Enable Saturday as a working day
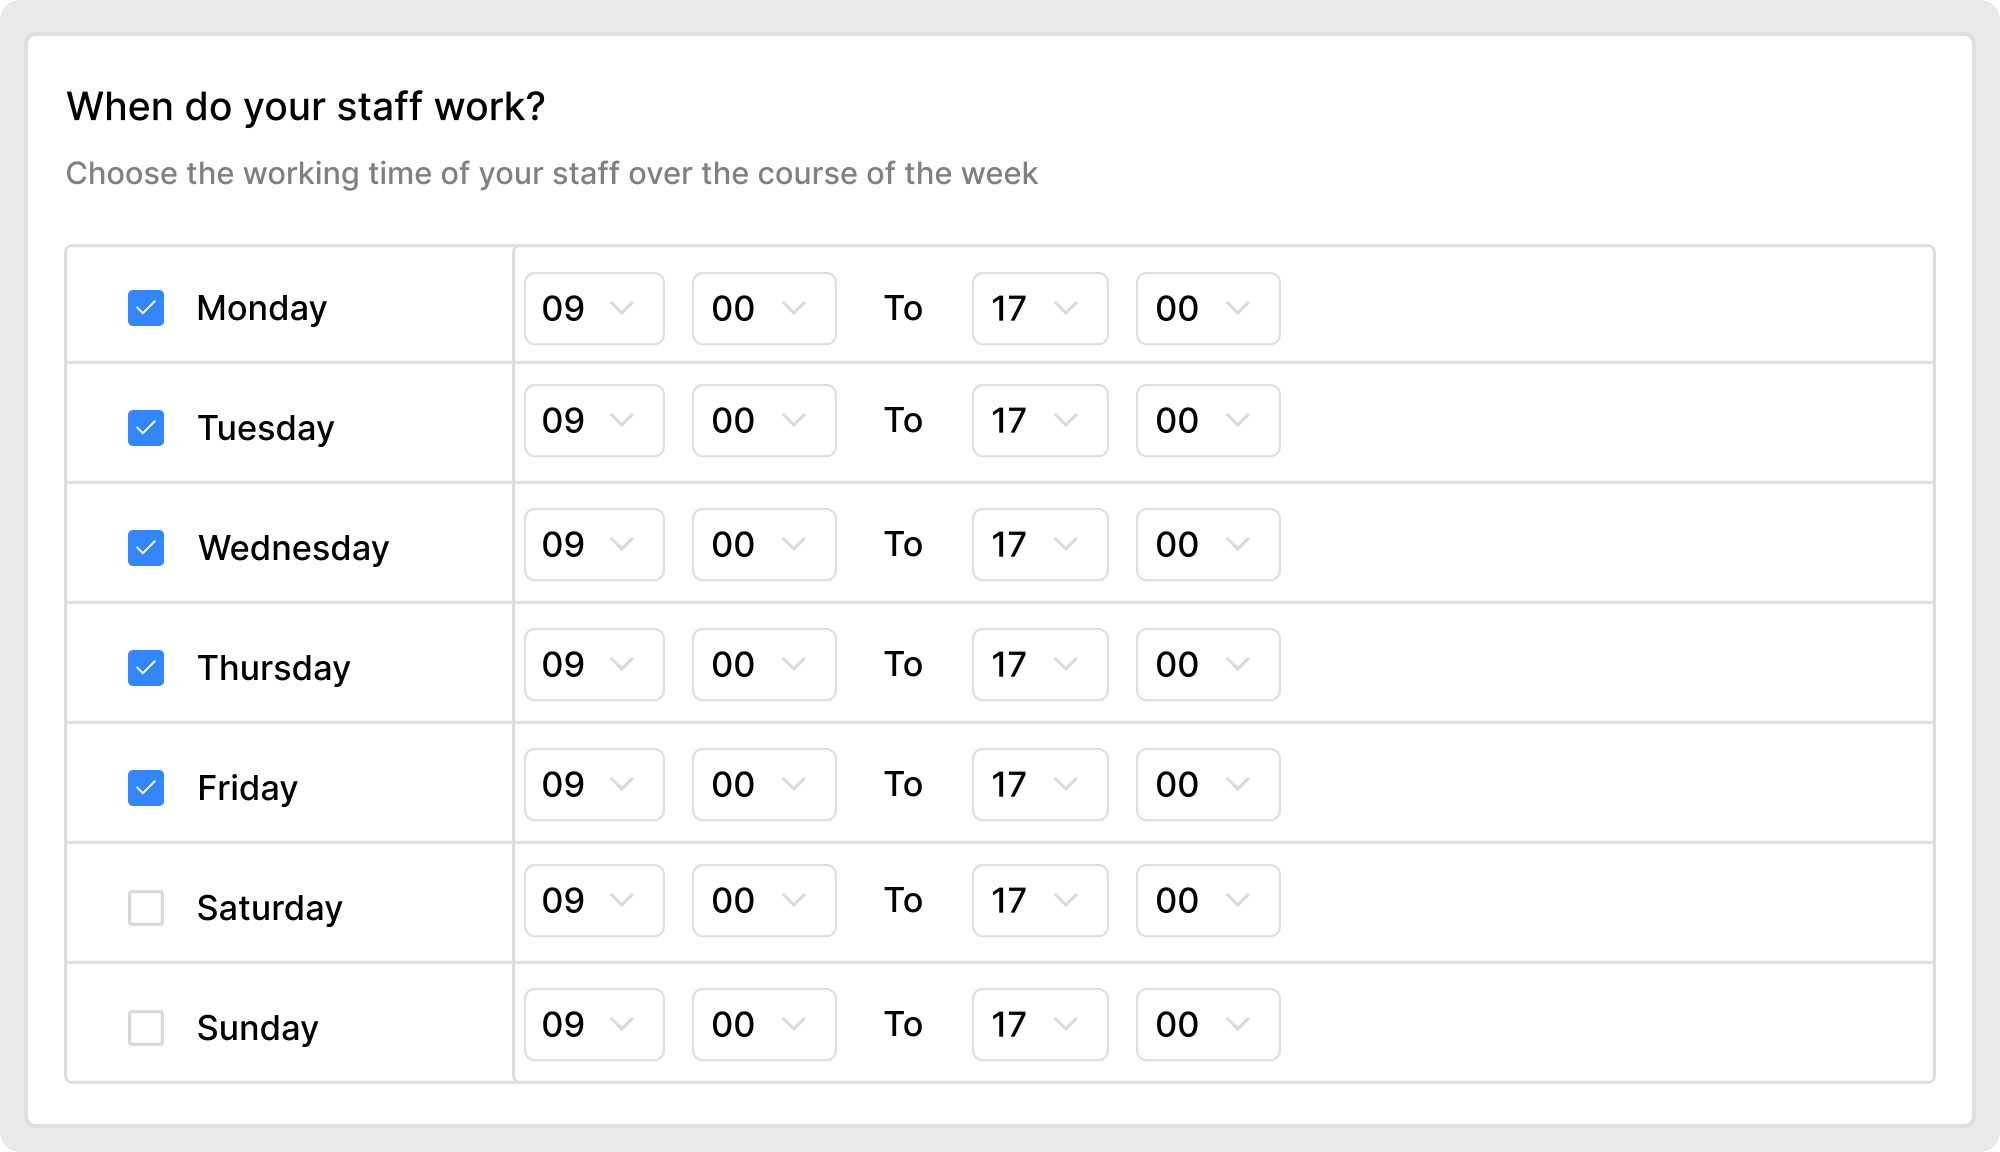 (145, 907)
